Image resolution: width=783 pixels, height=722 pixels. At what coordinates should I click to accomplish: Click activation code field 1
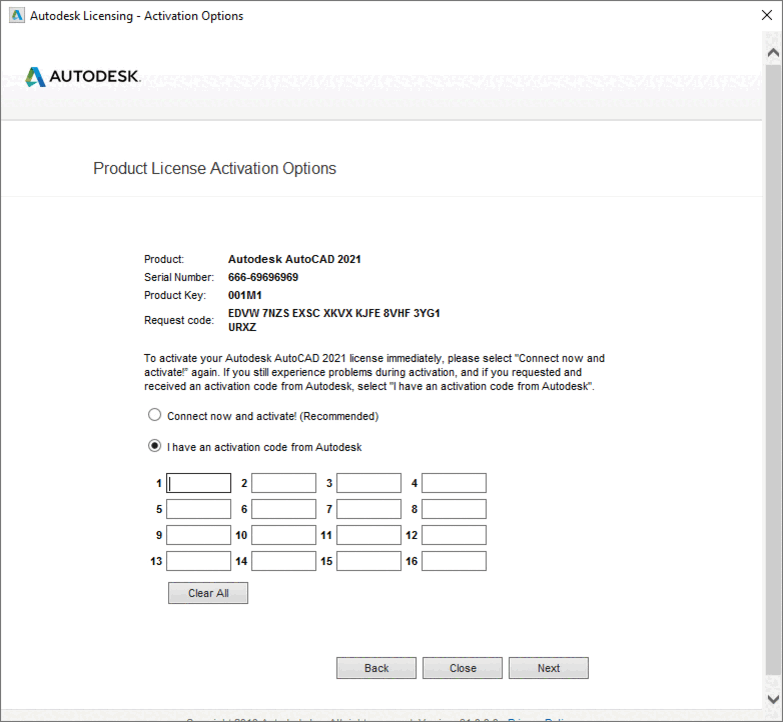pos(199,483)
